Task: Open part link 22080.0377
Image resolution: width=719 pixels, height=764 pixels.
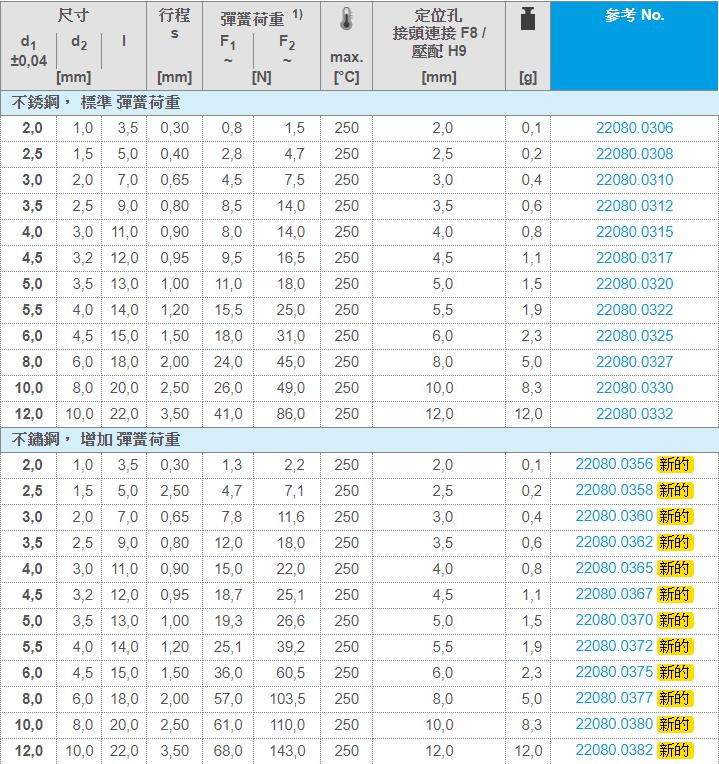Action: point(614,698)
